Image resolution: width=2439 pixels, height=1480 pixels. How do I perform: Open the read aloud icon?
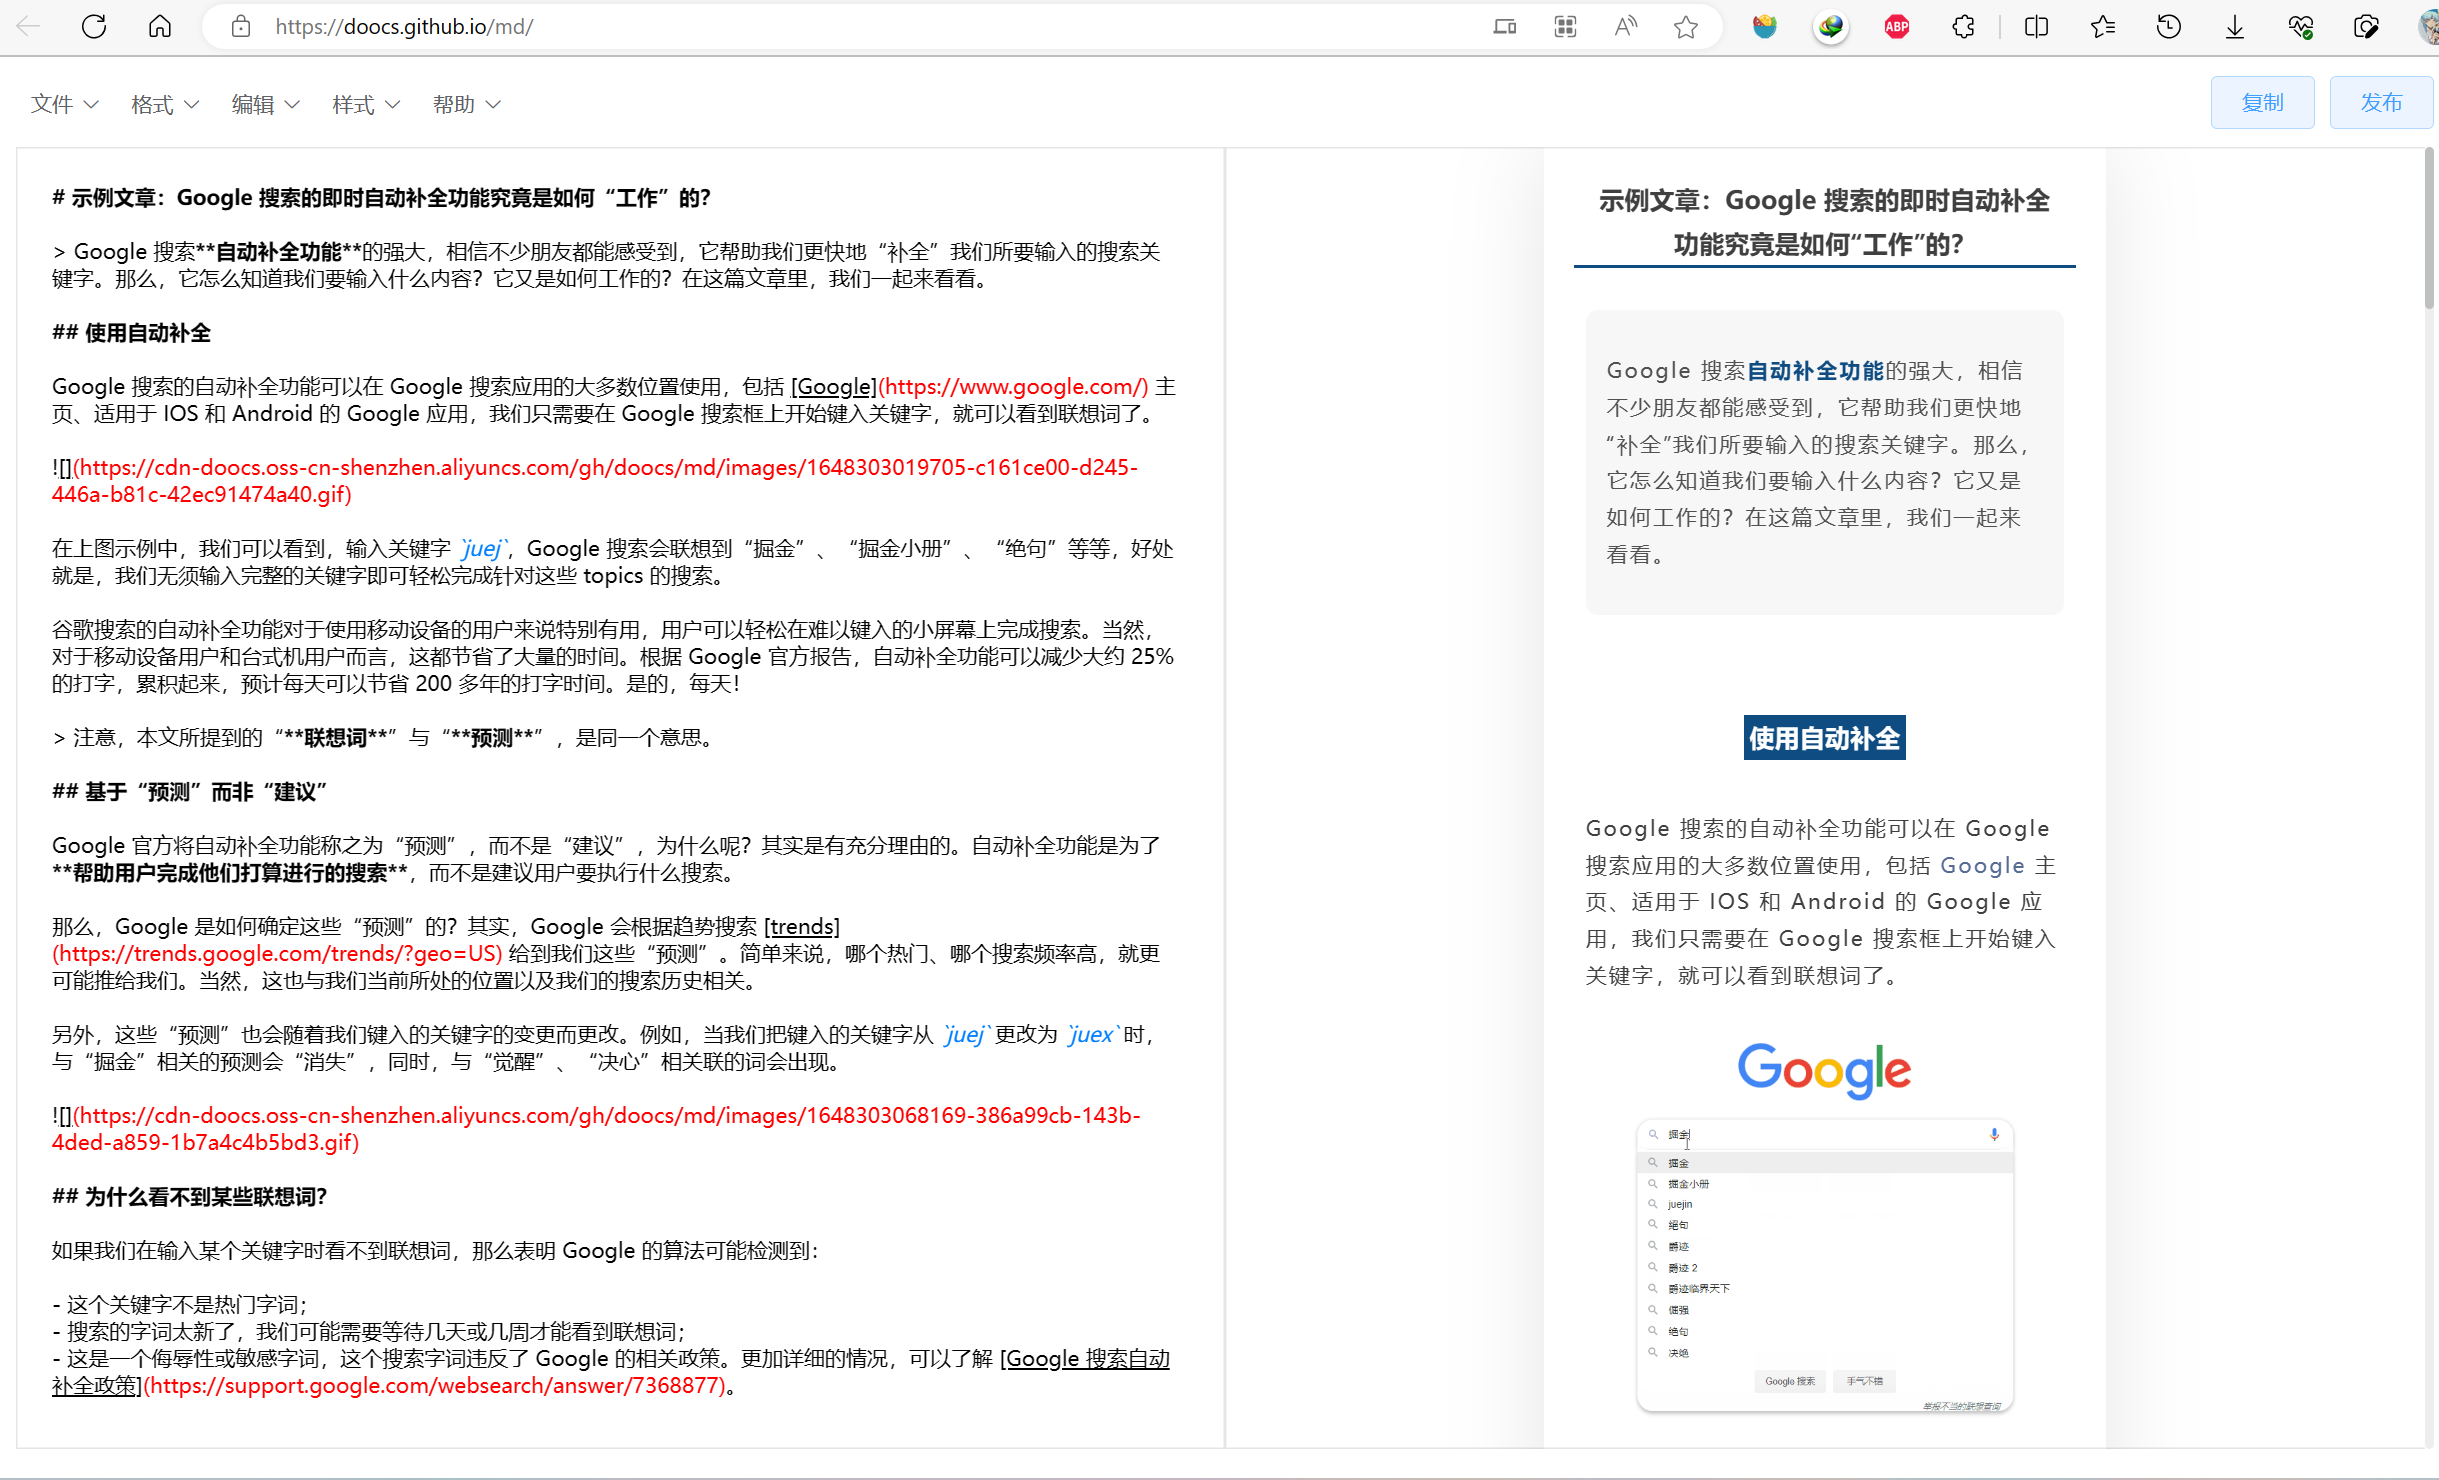pos(1626,27)
